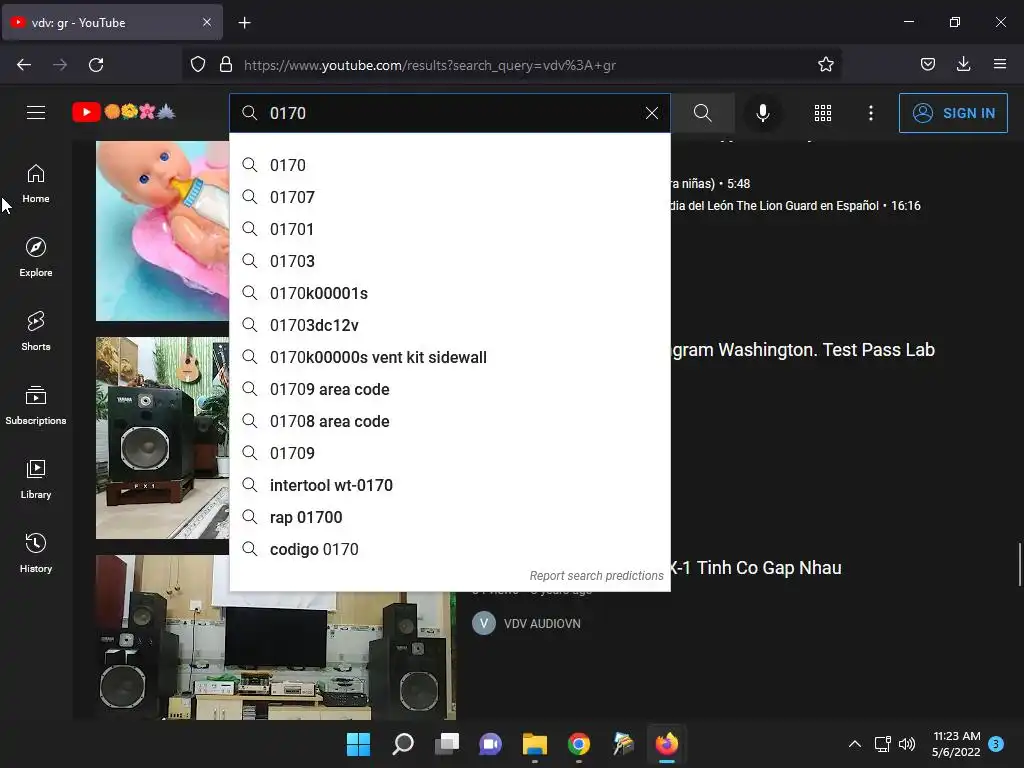Open the YouTube apps grid
The image size is (1024, 768).
coord(823,113)
